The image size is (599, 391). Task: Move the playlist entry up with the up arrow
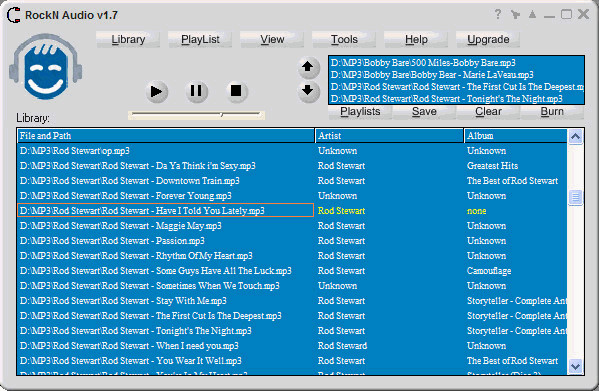point(308,67)
